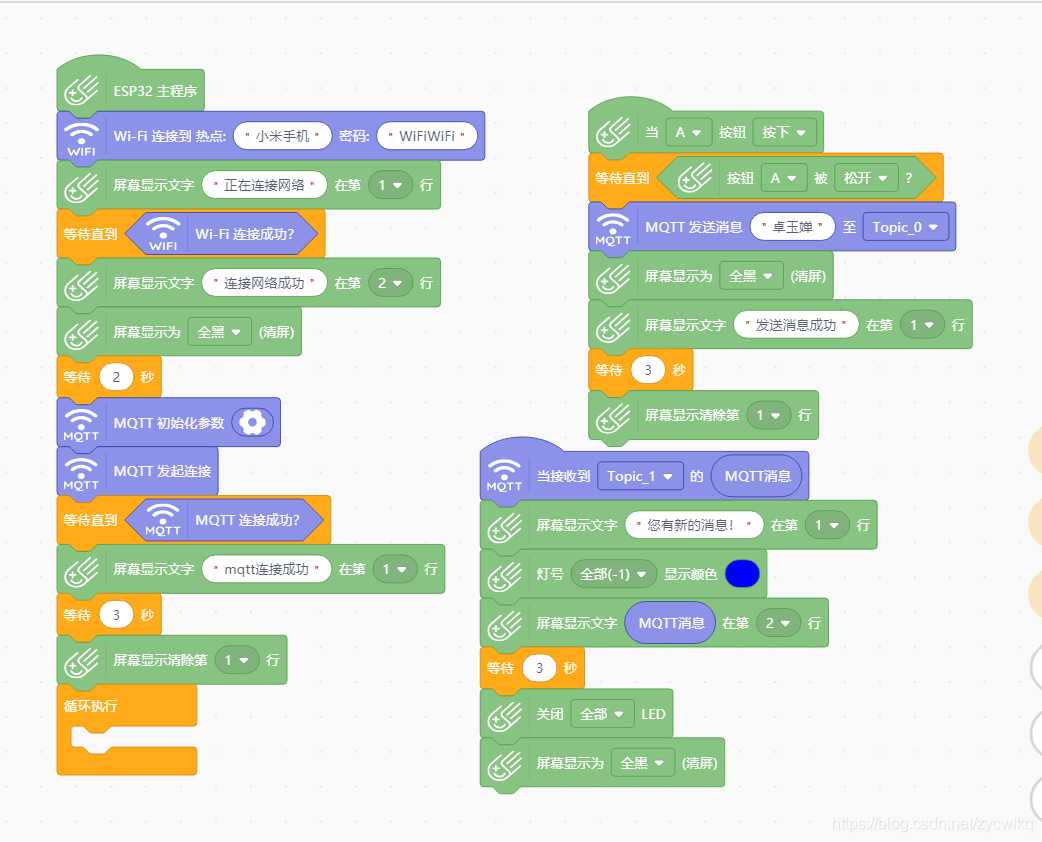The width and height of the screenshot is (1042, 842).
Task: Open the 松开 button-state dropdown
Action: (x=866, y=177)
